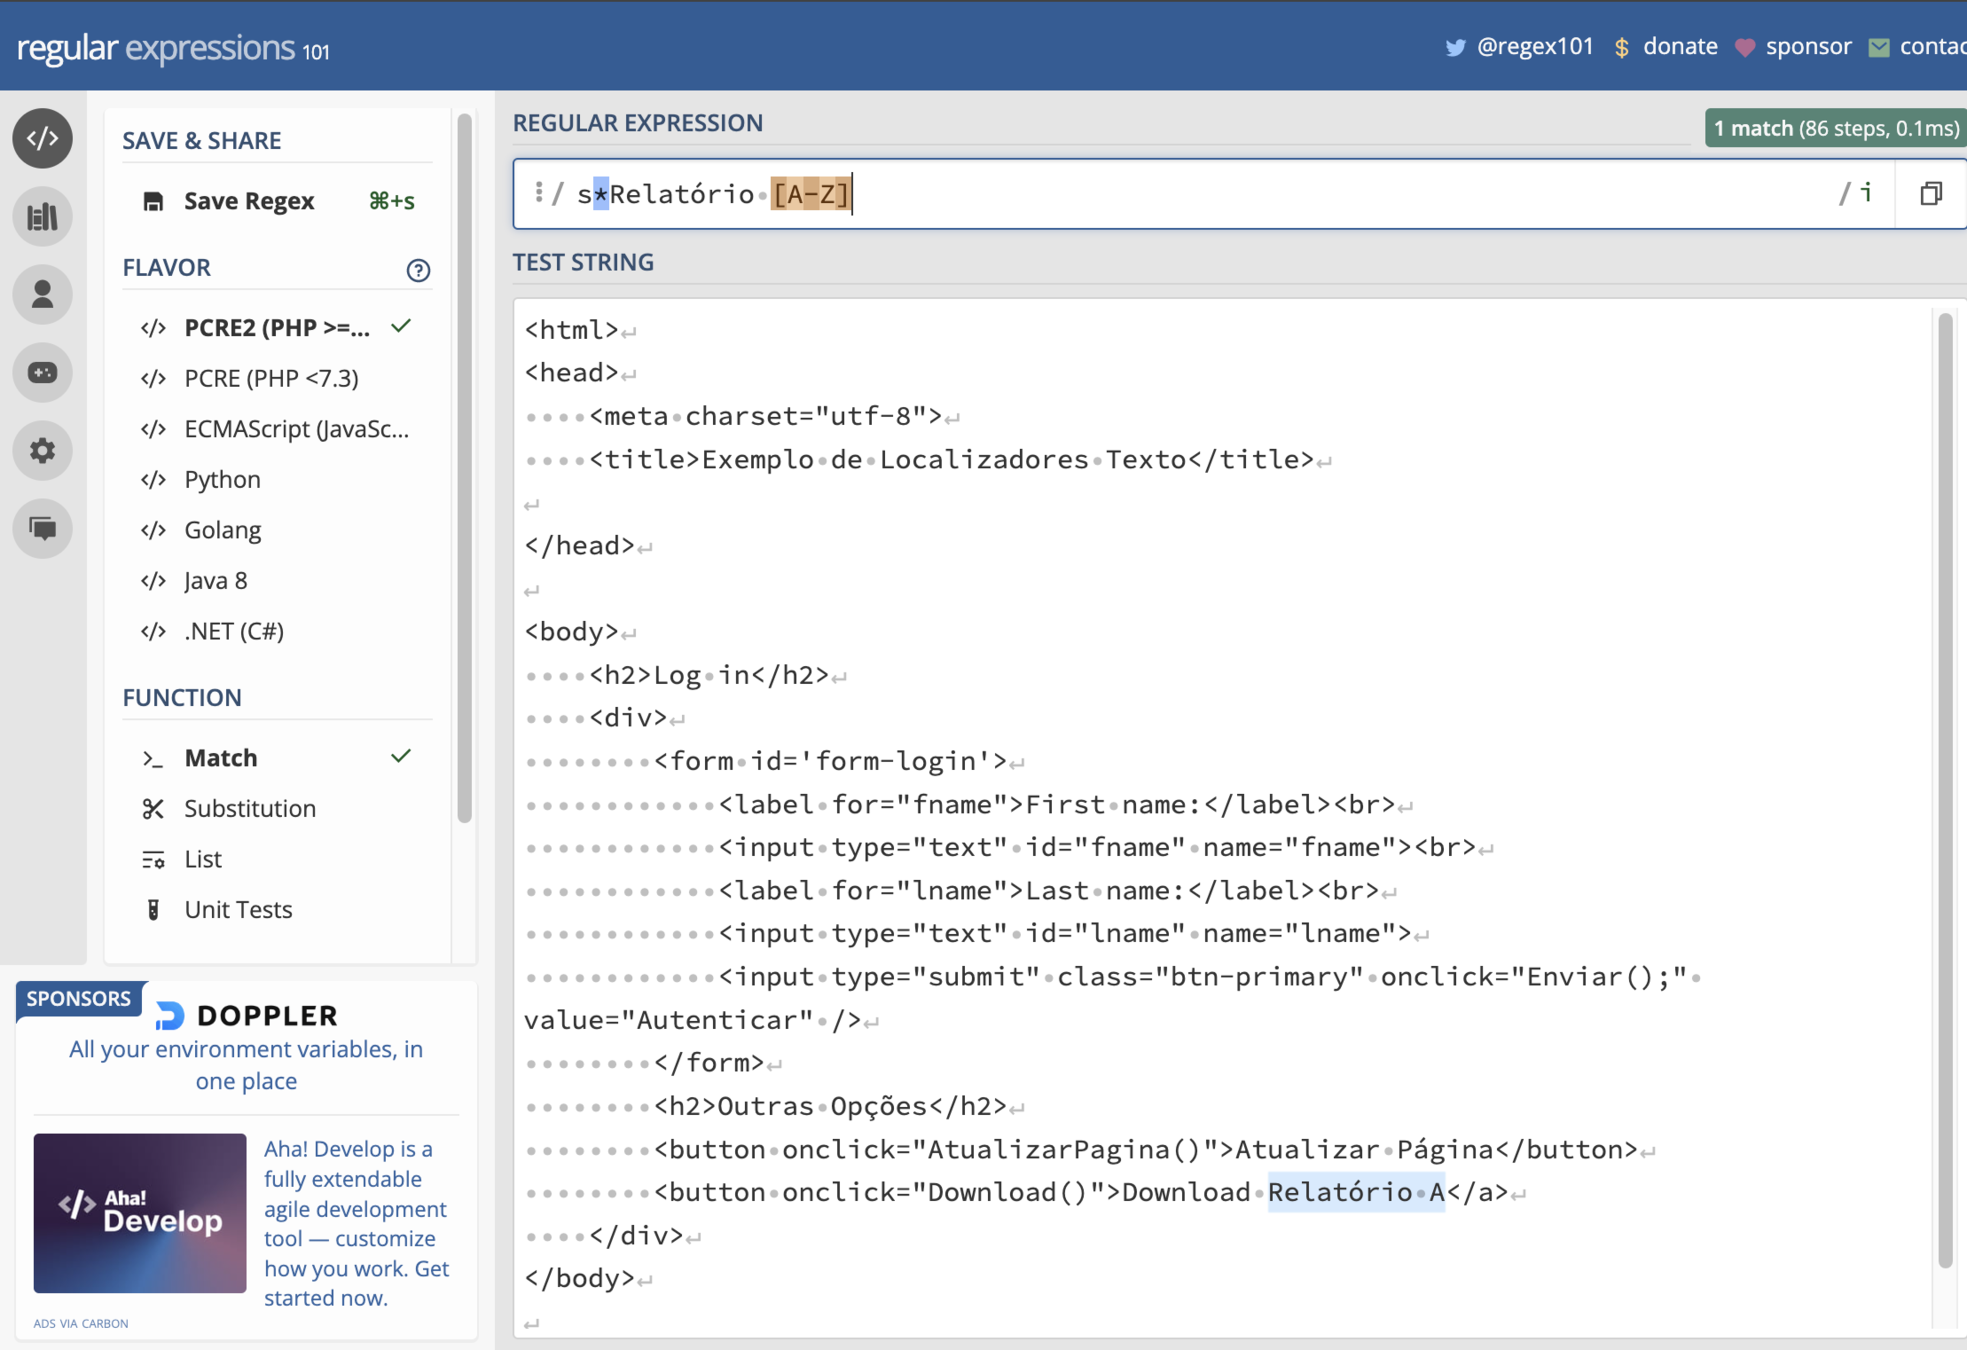1967x1350 pixels.
Task: Click the flavor help question mark icon
Action: (x=418, y=270)
